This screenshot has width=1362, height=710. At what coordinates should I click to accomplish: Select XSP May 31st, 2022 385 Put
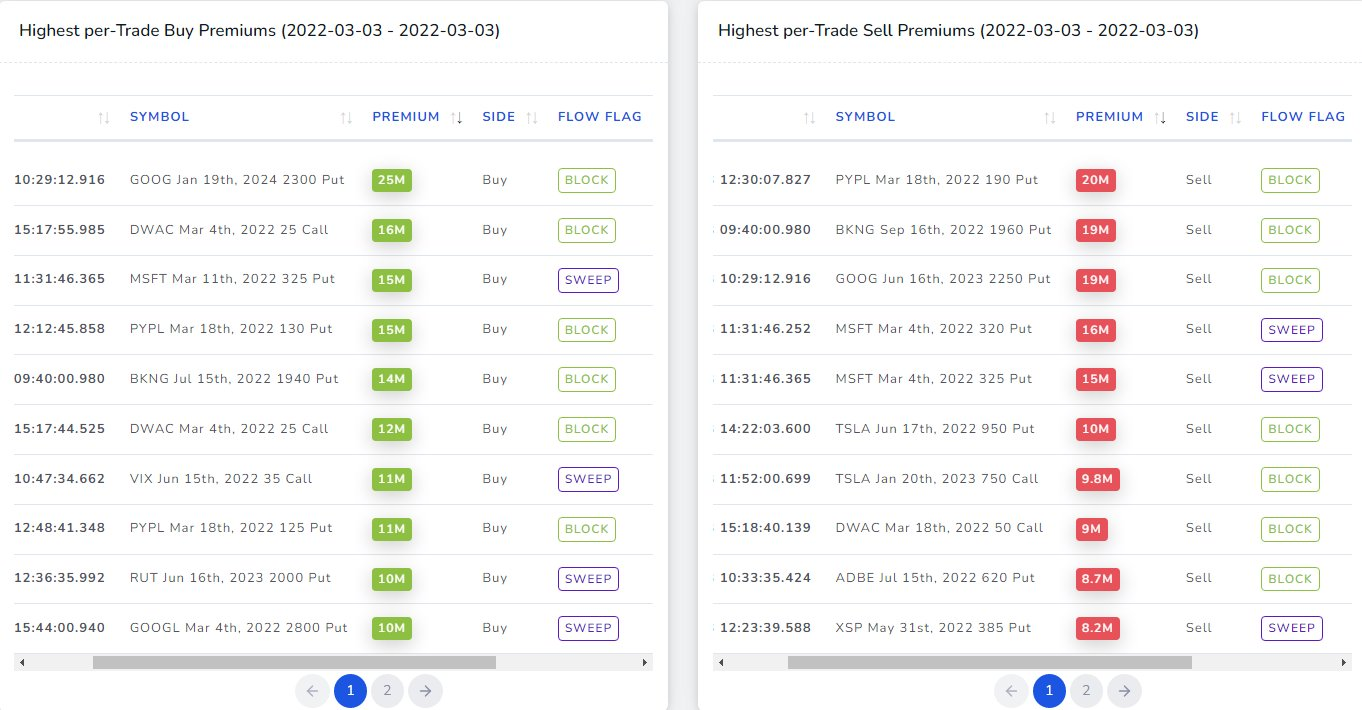pos(933,628)
